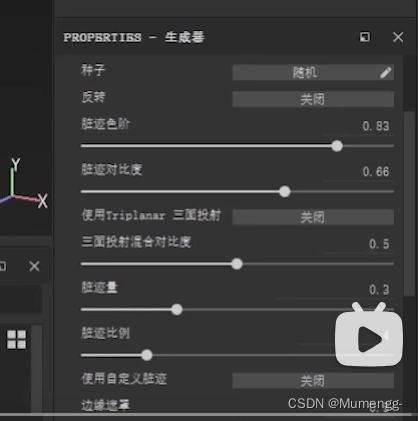Toggle 使用Triplanar 三面投射 option

coord(313,217)
